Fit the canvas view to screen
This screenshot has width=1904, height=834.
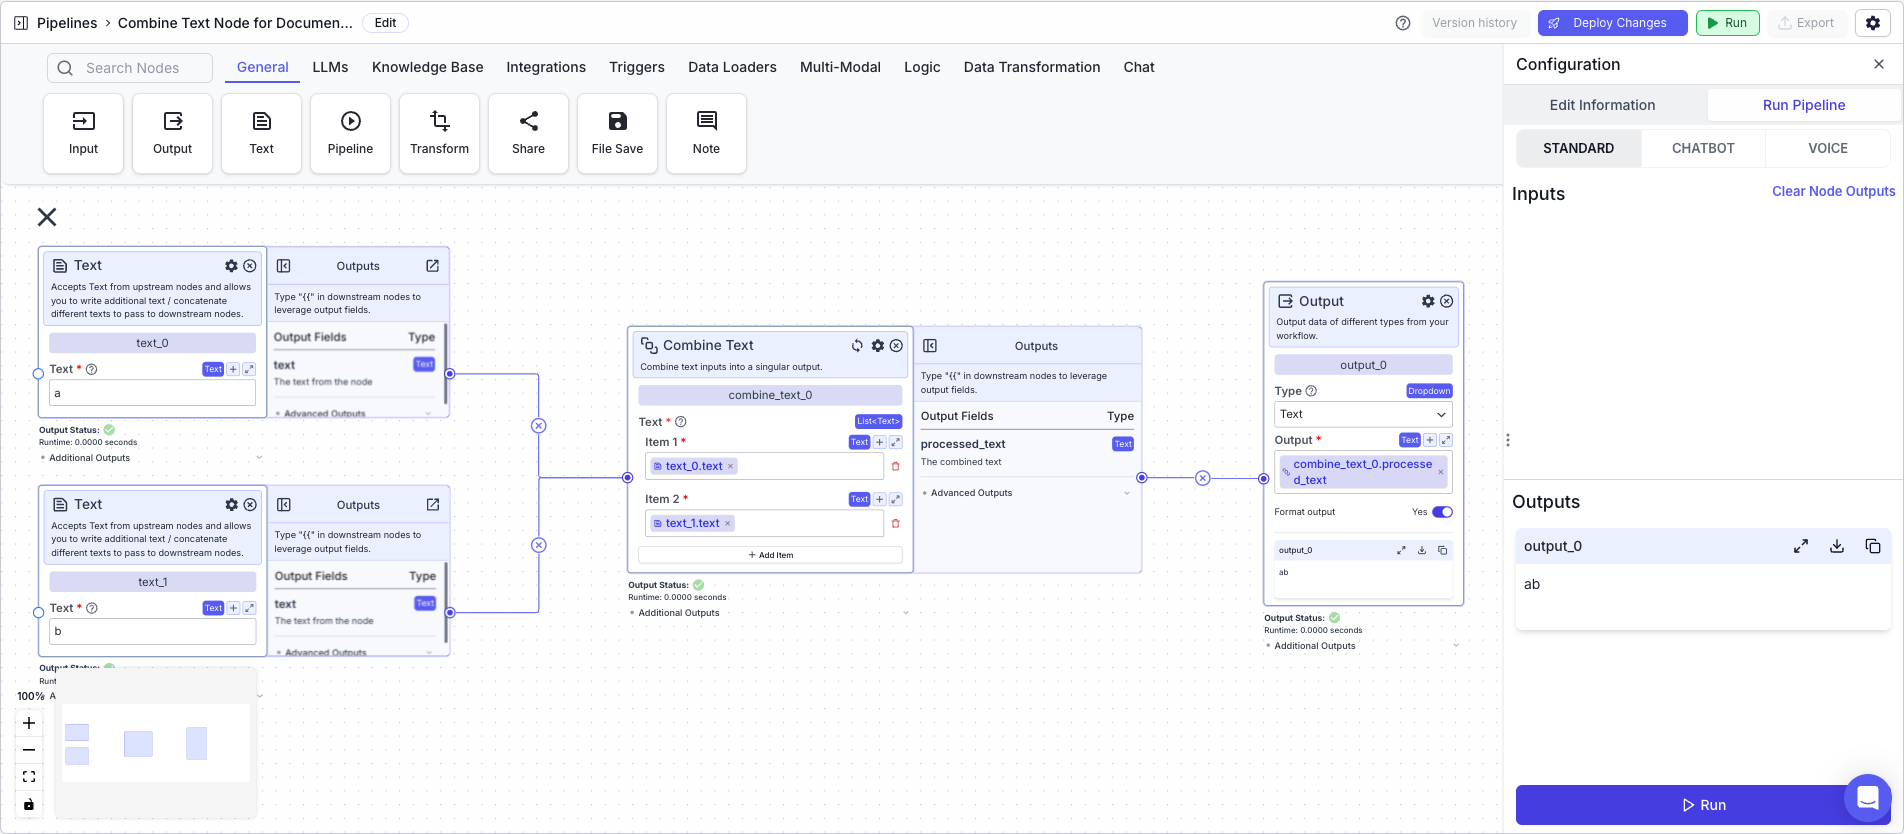pyautogui.click(x=29, y=777)
